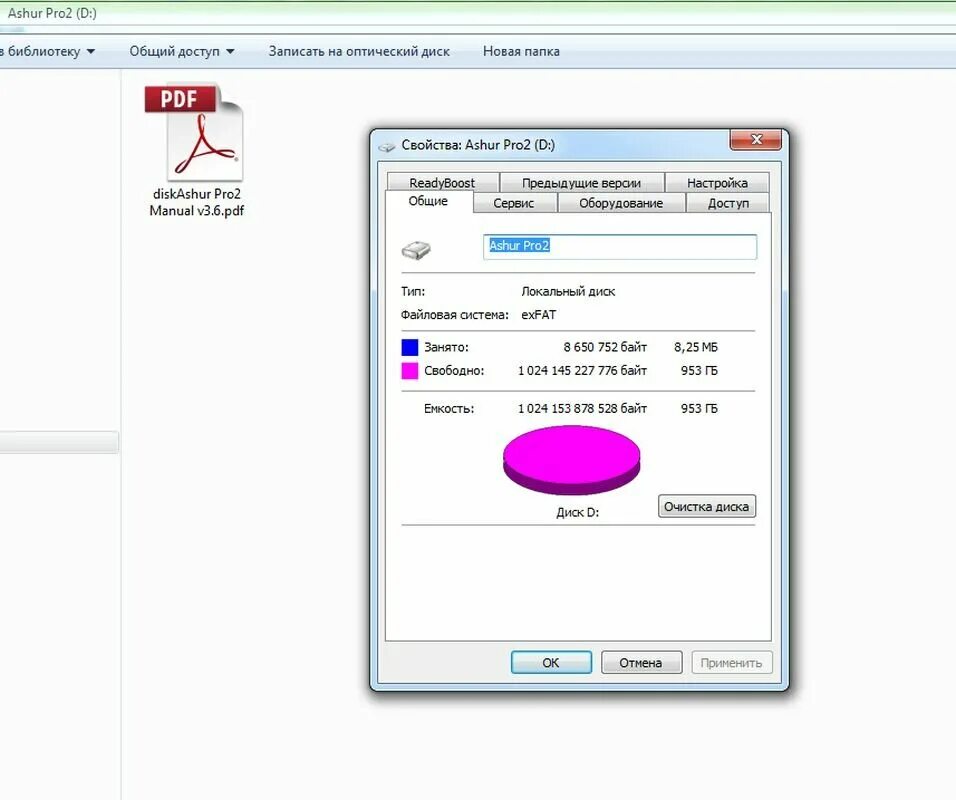Close the Ashur Pro2 properties dialog

coord(755,140)
